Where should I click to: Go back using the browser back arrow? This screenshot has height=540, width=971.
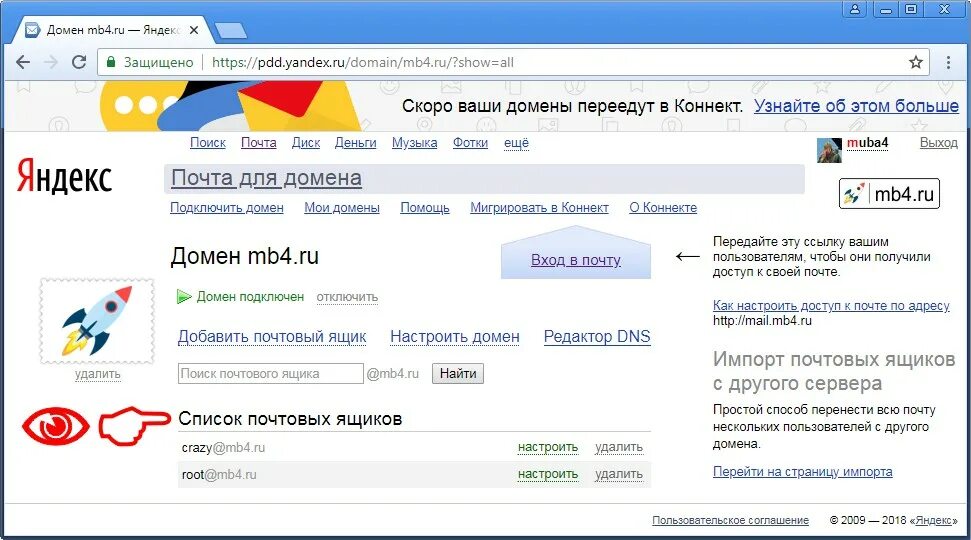click(23, 62)
